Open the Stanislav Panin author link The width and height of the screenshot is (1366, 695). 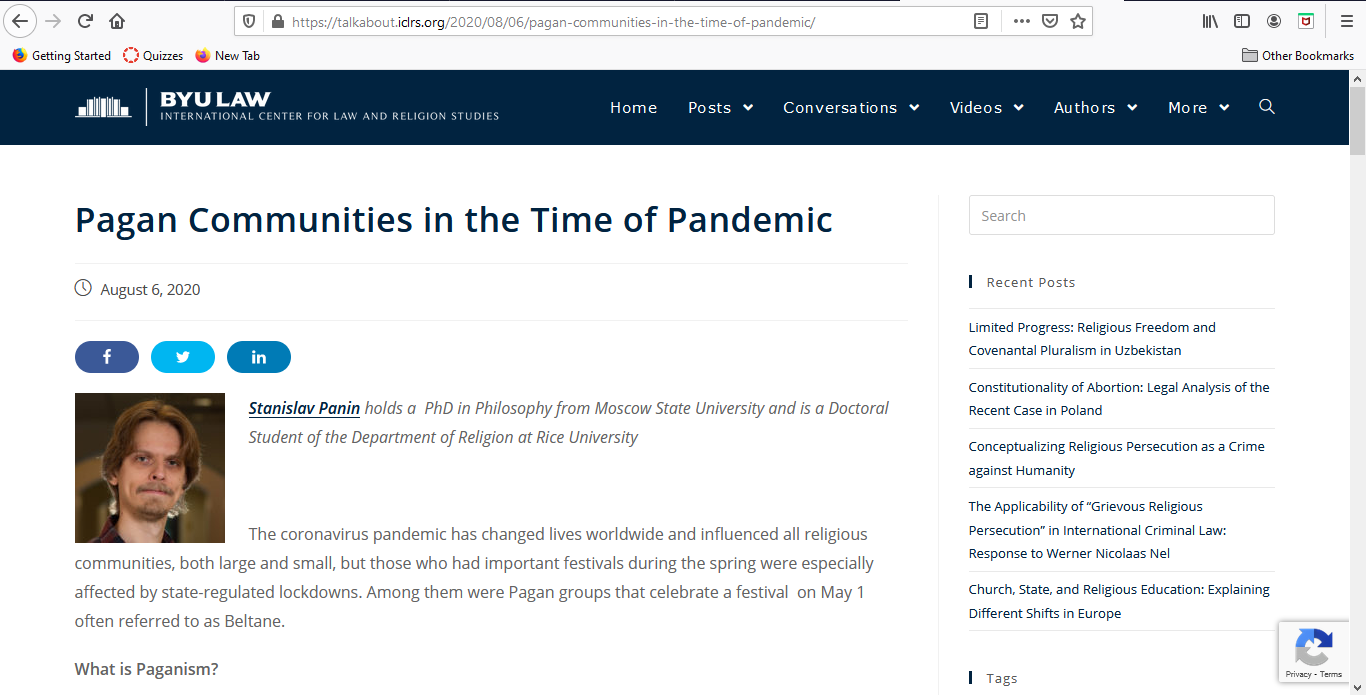pos(304,408)
